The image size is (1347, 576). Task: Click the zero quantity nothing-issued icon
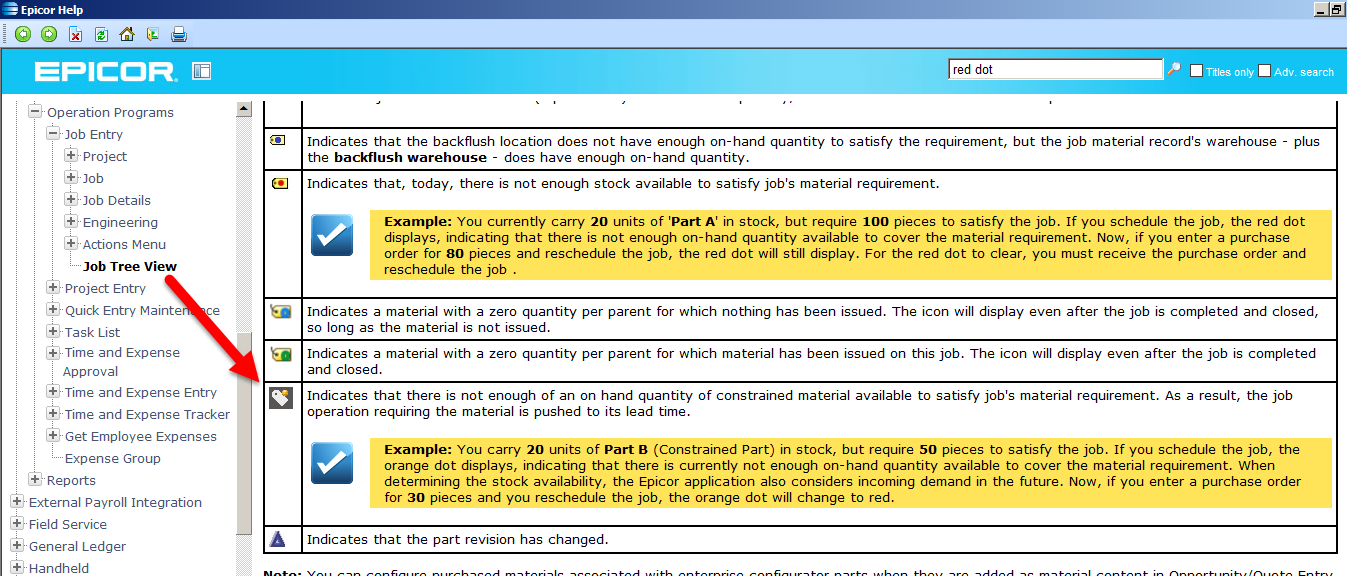coord(281,312)
